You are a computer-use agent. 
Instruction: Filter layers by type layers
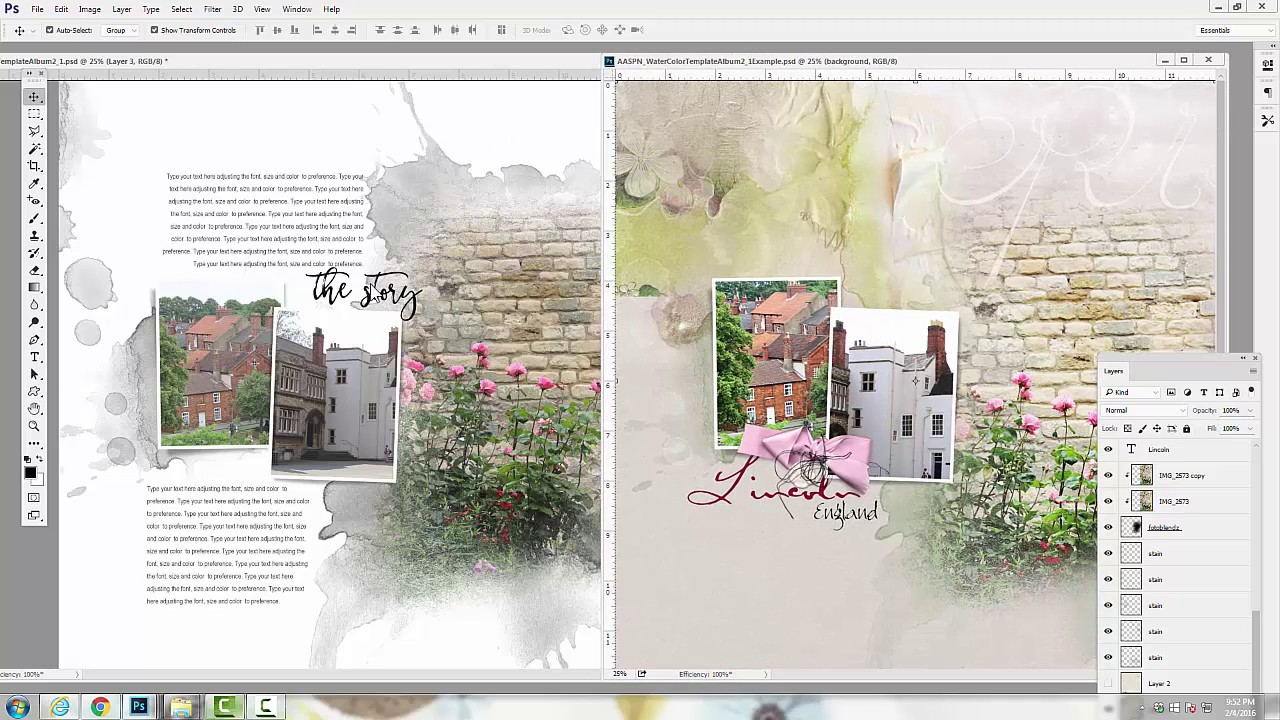coord(1204,392)
